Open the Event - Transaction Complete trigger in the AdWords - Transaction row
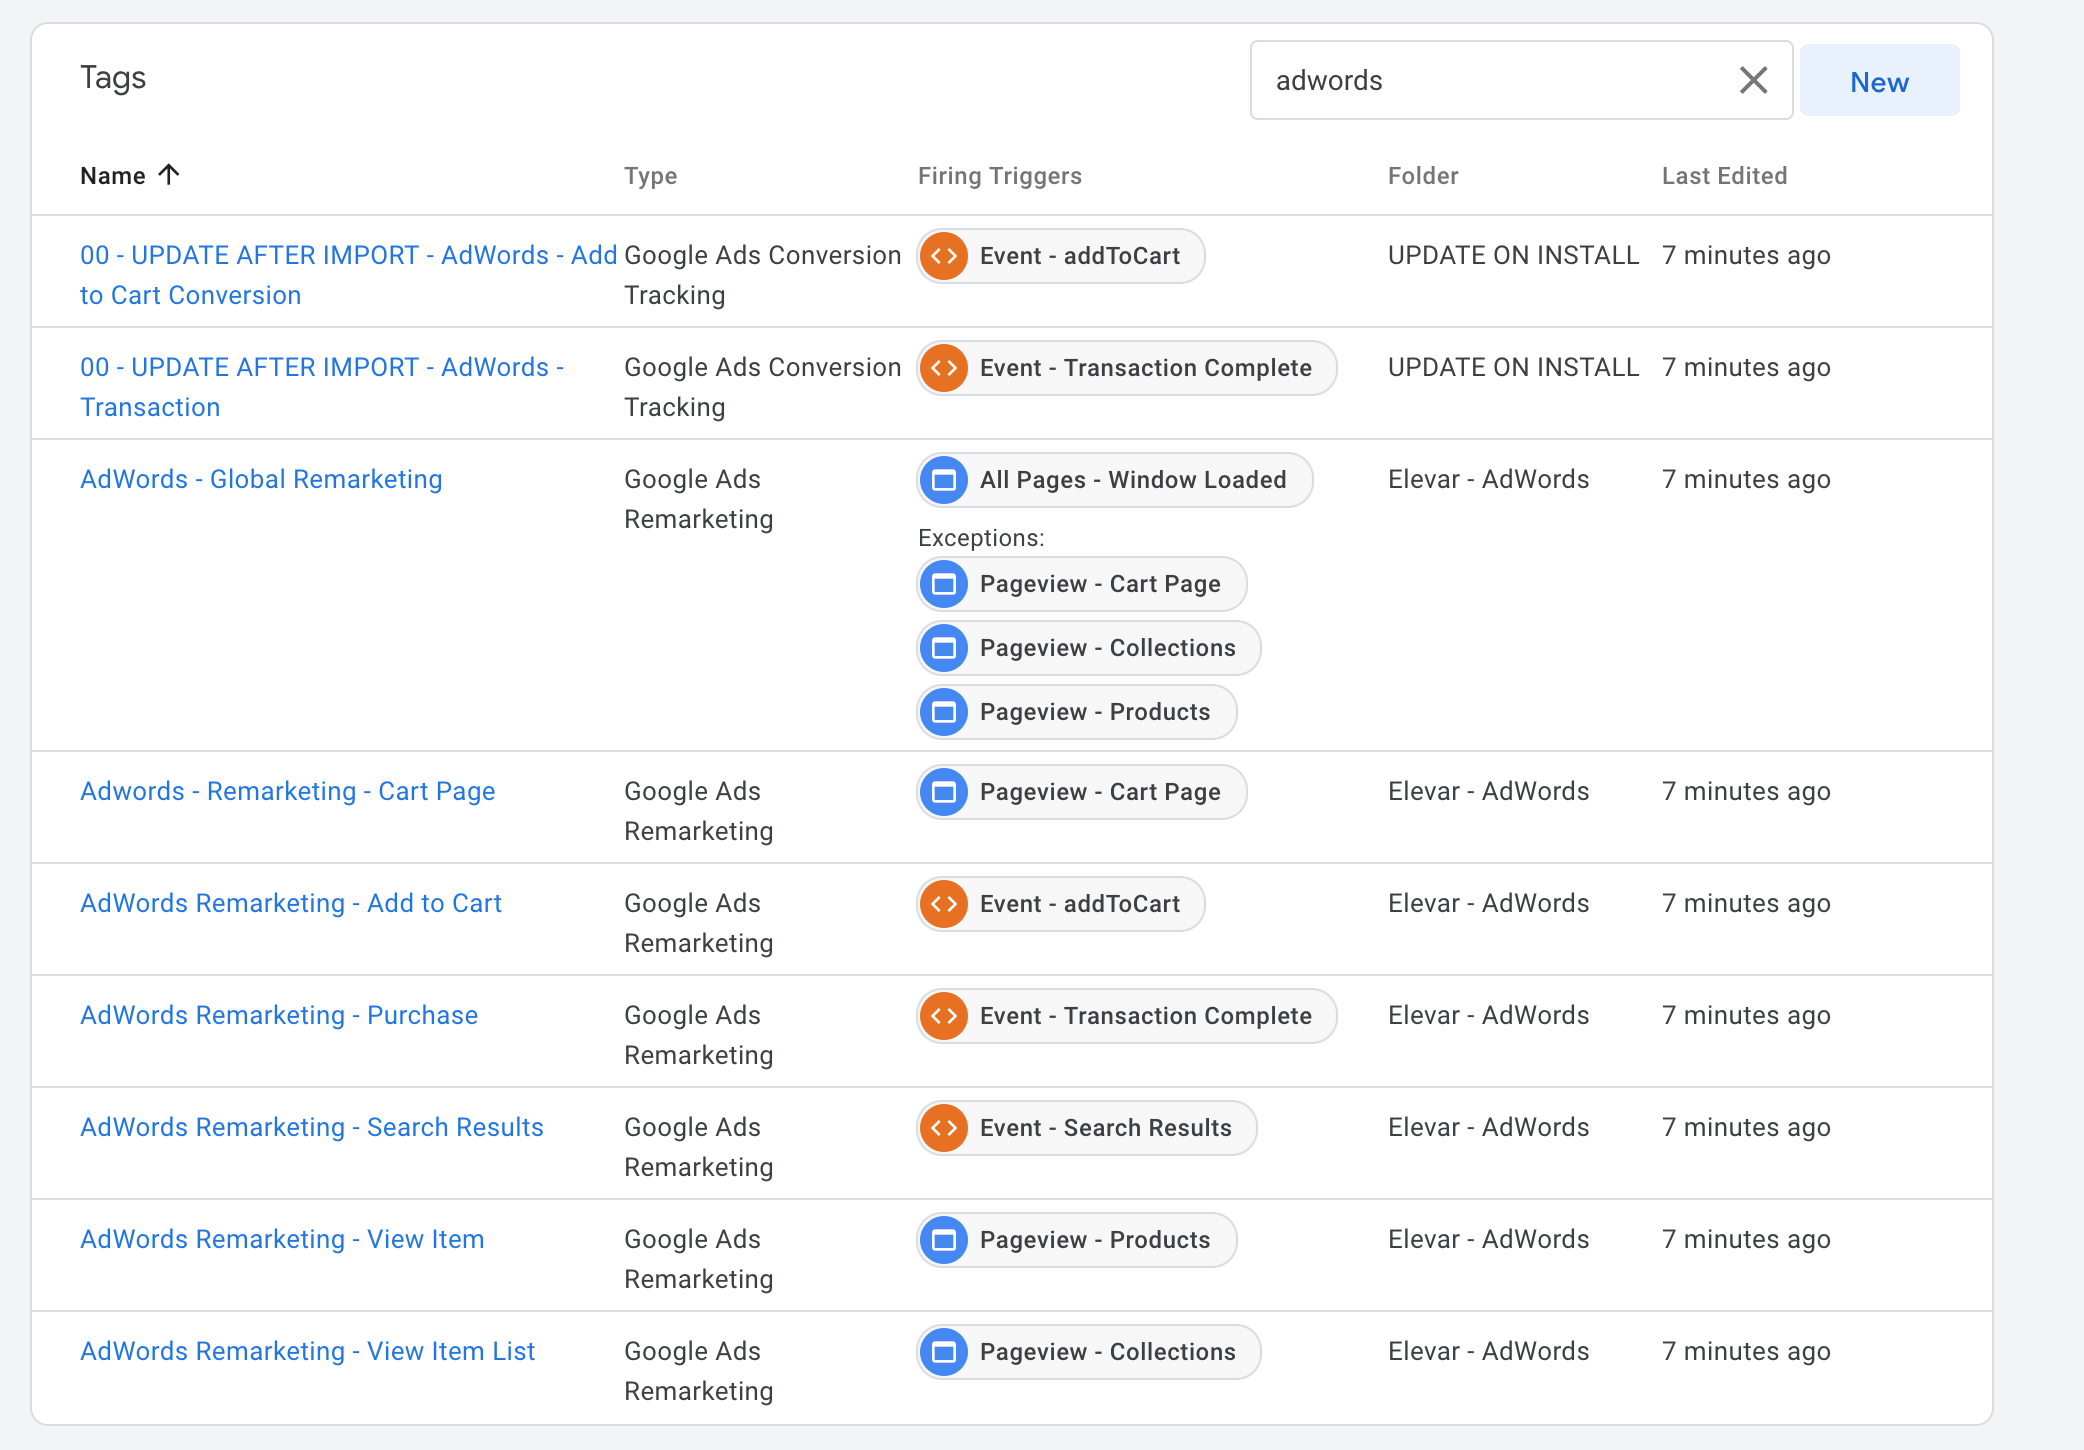Viewport: 2084px width, 1450px height. 1127,368
